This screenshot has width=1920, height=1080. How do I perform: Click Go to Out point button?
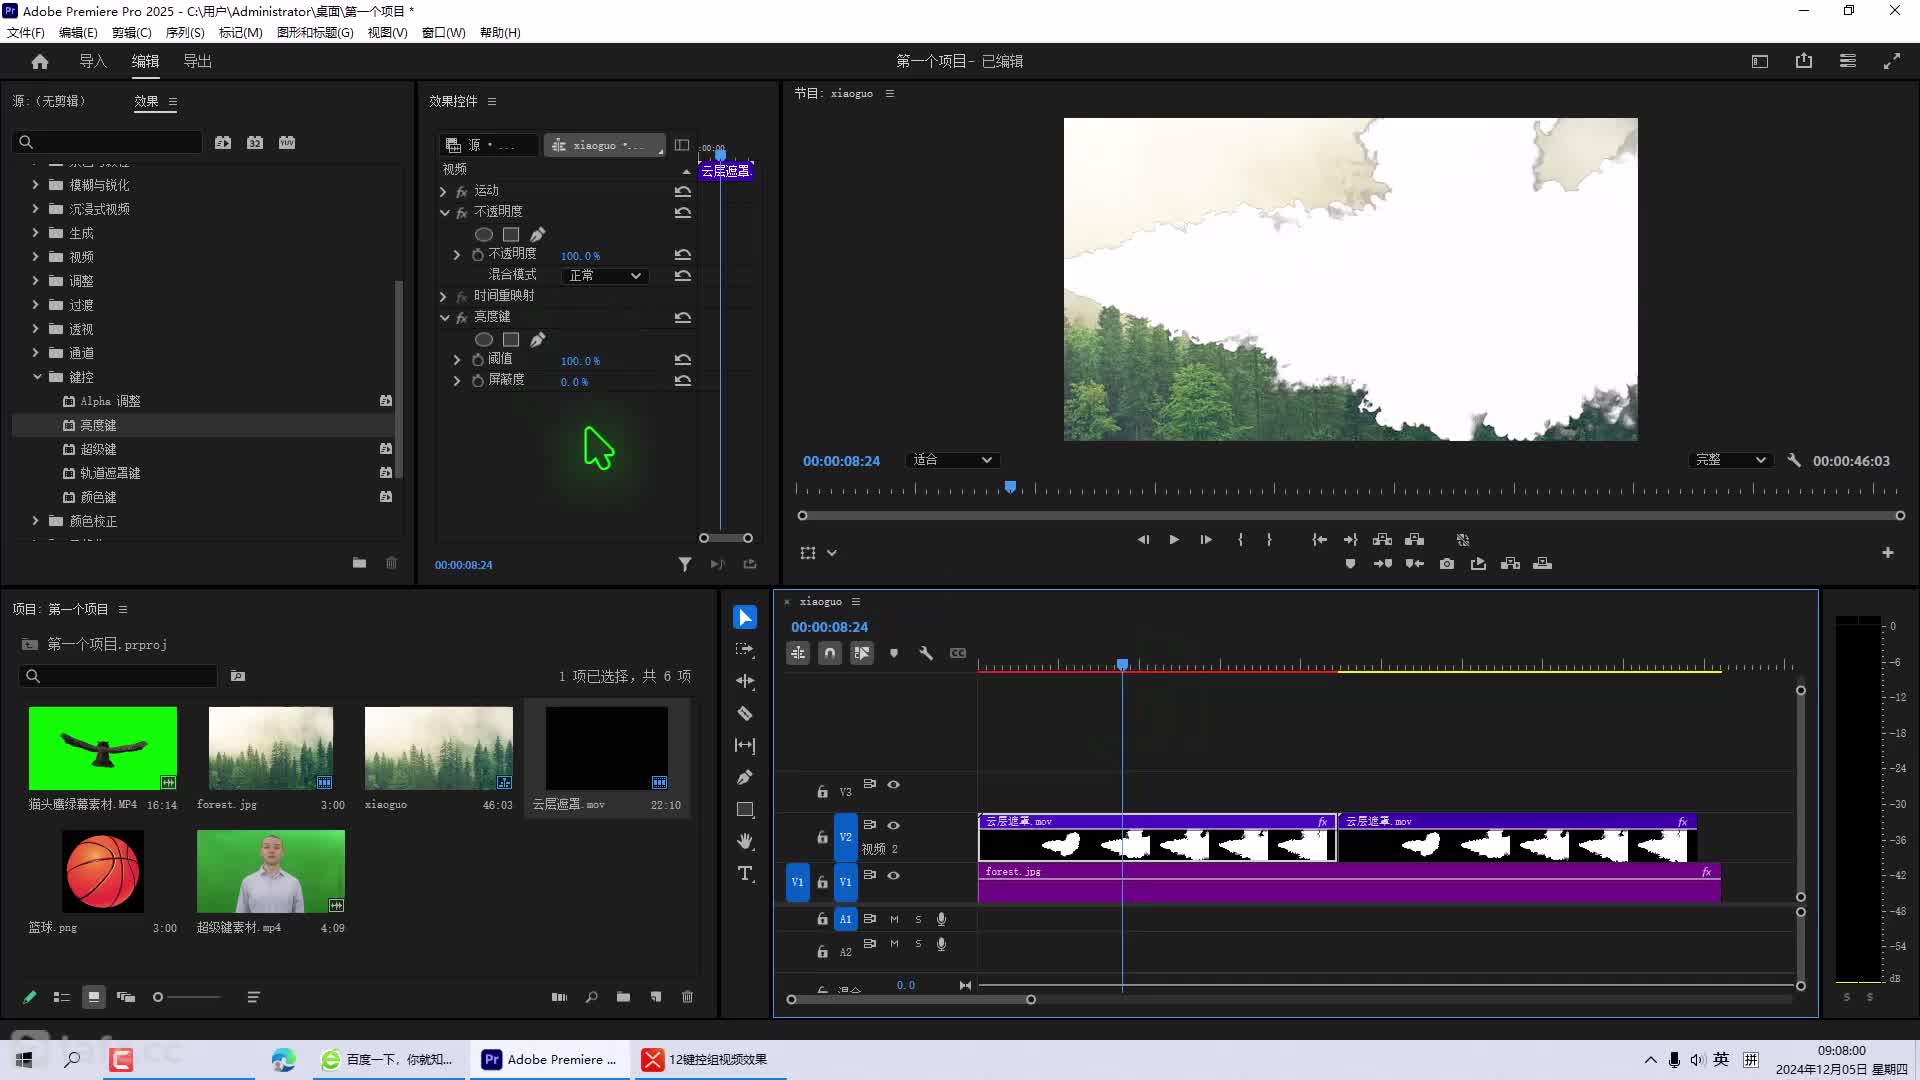[x=1350, y=540]
